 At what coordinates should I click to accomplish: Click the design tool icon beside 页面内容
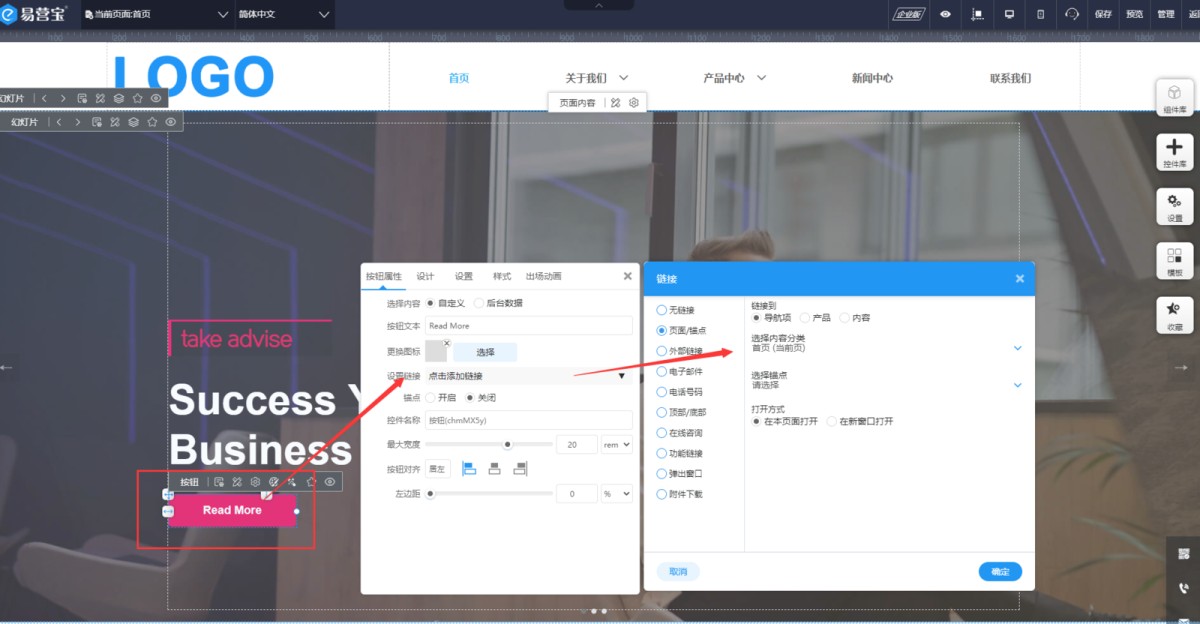tap(616, 102)
